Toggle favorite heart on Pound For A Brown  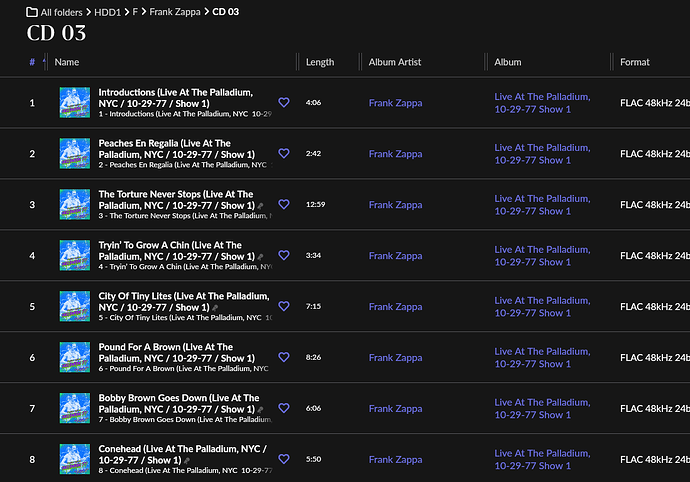(283, 357)
